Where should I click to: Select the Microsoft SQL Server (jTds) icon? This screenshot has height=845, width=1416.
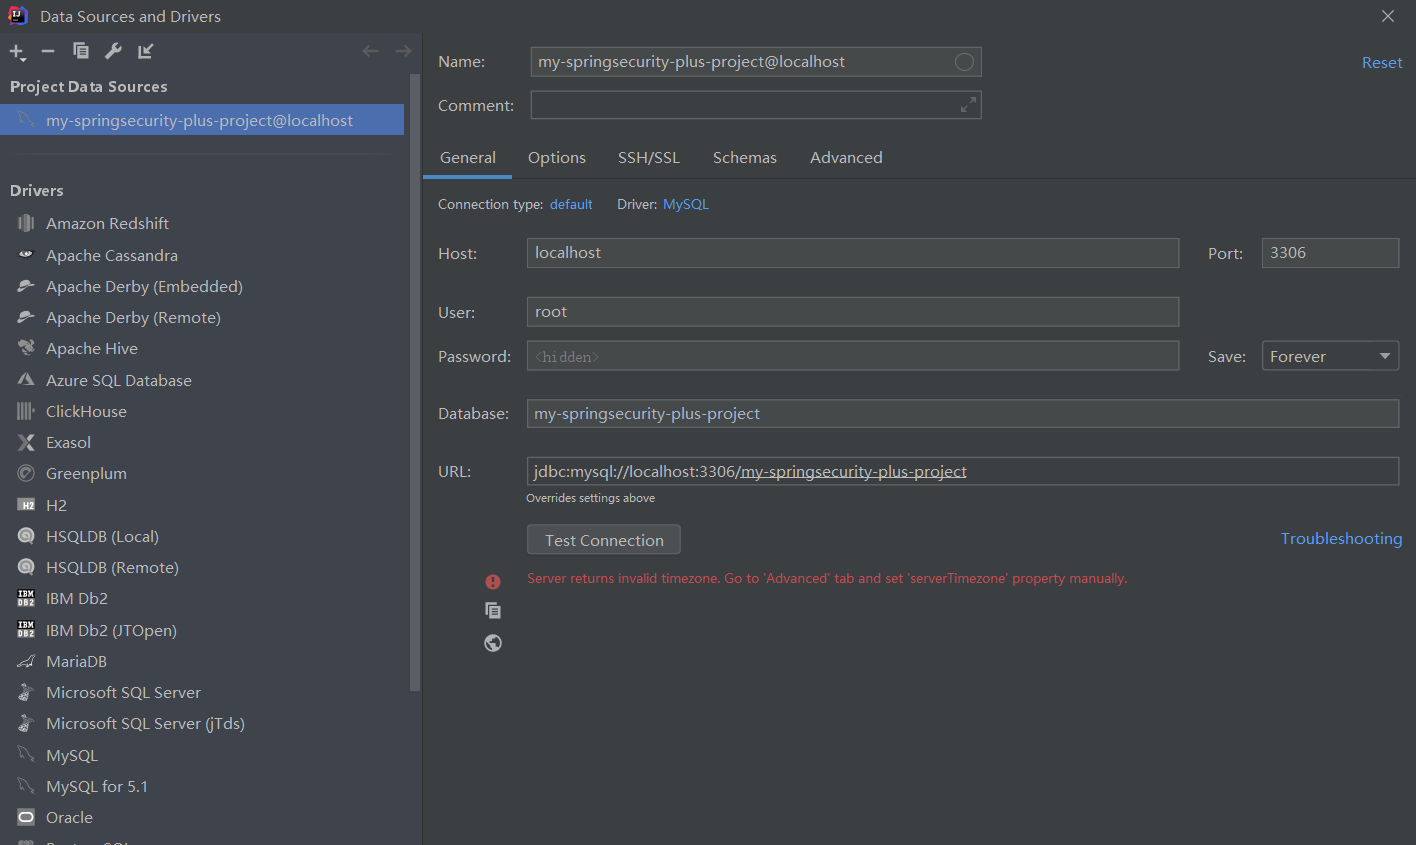point(26,723)
